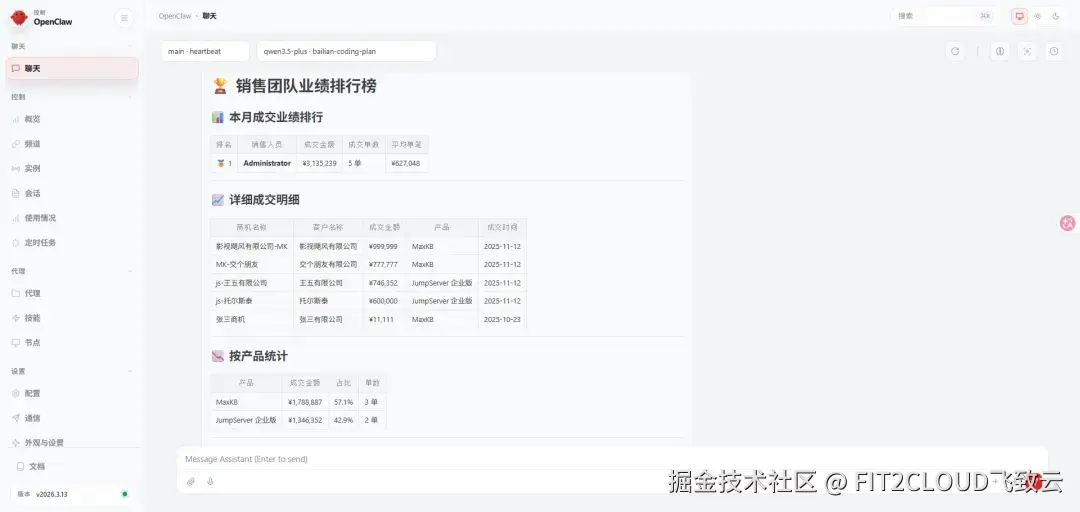
Task: Click the ¥777,777 deal amount cell
Action: (x=384, y=265)
